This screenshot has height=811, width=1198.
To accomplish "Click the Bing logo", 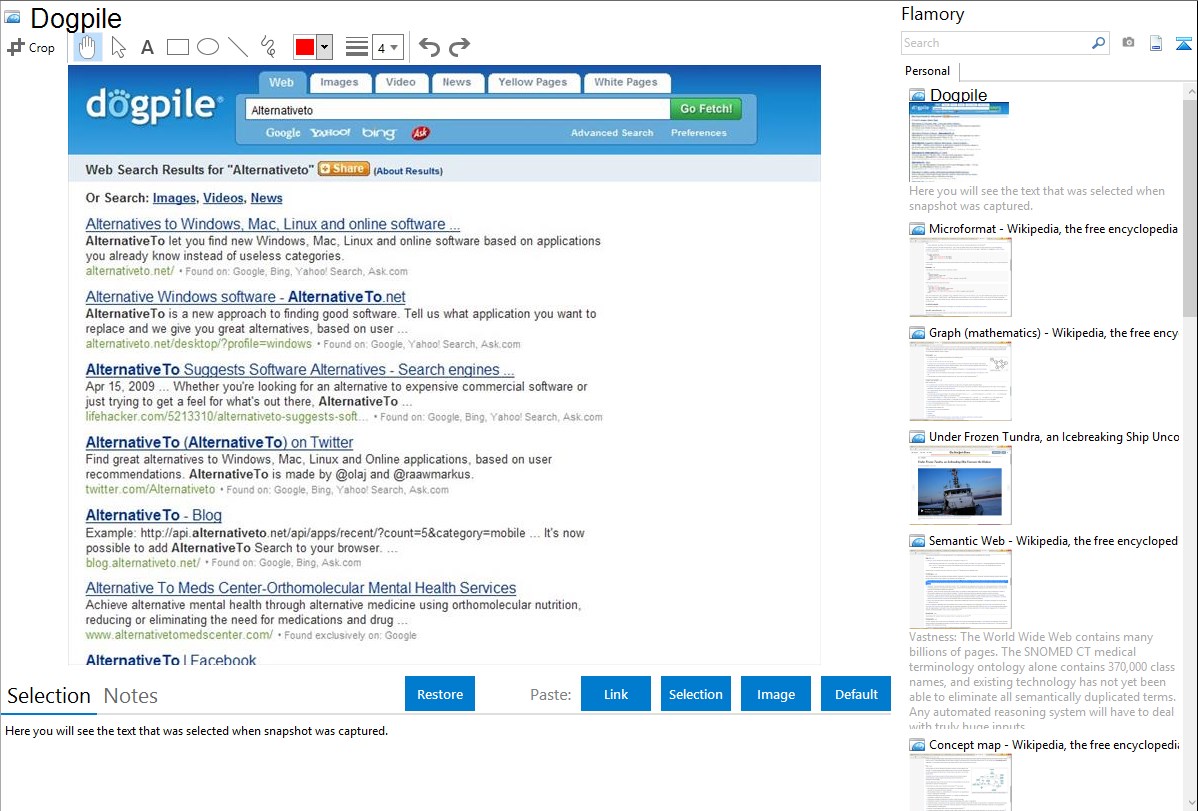I will coord(379,133).
